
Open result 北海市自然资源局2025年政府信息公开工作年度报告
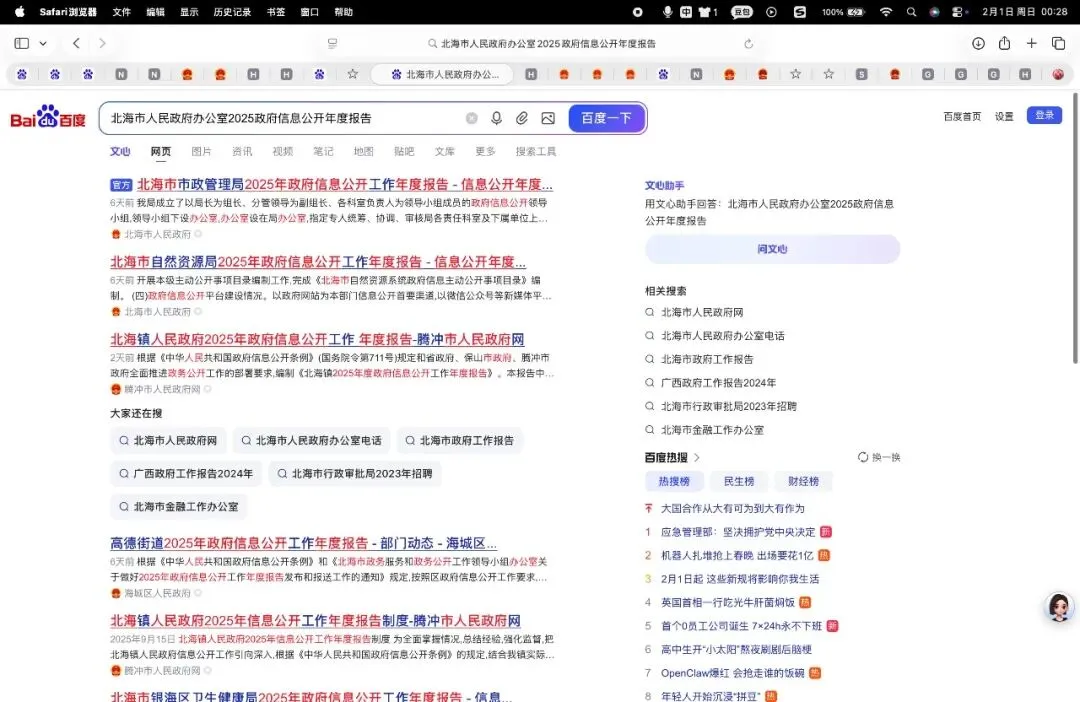pyautogui.click(x=318, y=262)
